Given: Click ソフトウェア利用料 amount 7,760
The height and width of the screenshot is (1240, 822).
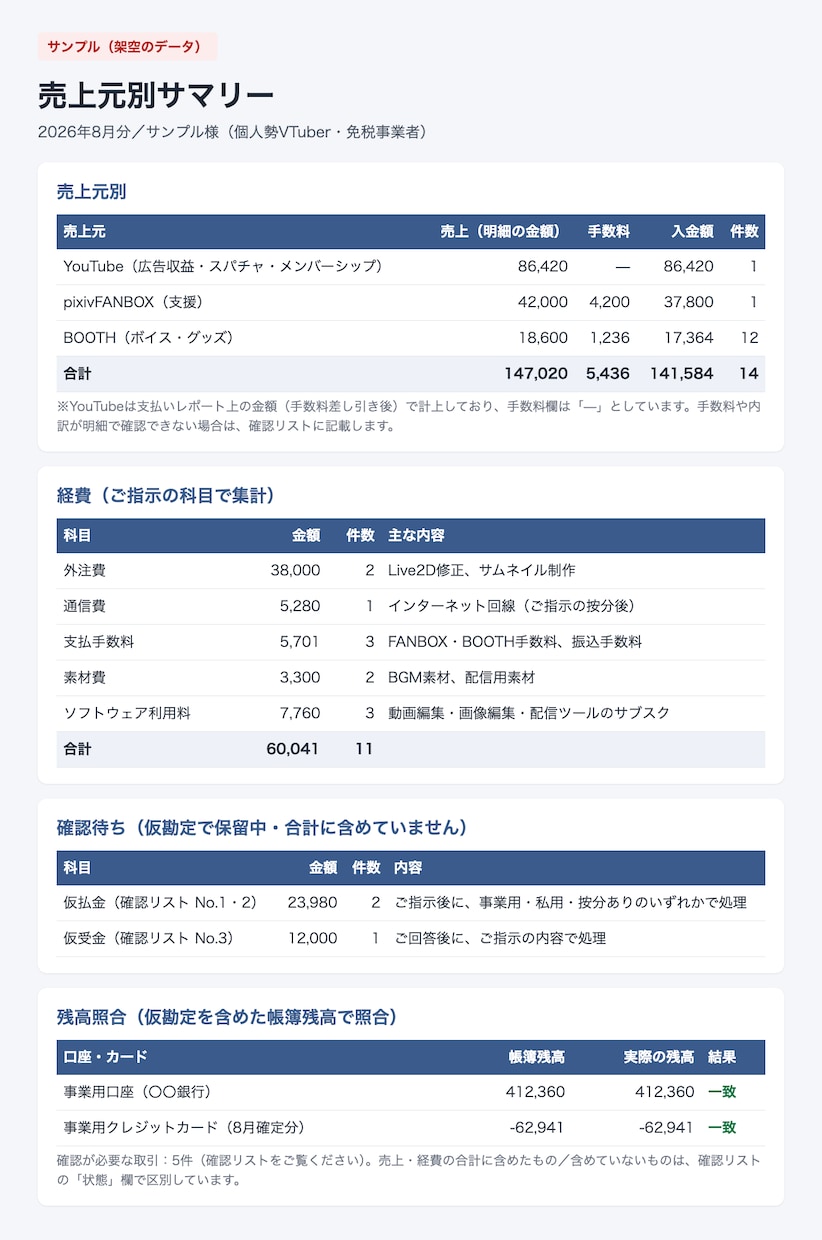Looking at the screenshot, I should click(301, 713).
